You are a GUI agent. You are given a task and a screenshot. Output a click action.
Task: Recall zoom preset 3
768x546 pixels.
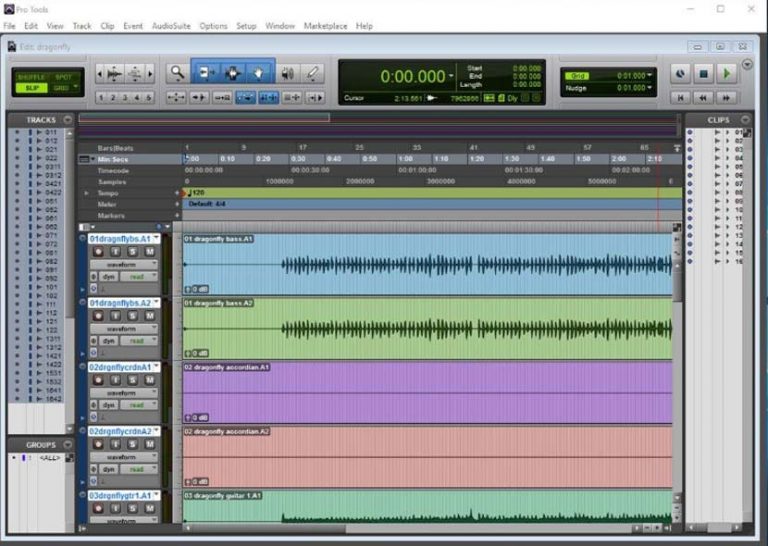pos(125,97)
